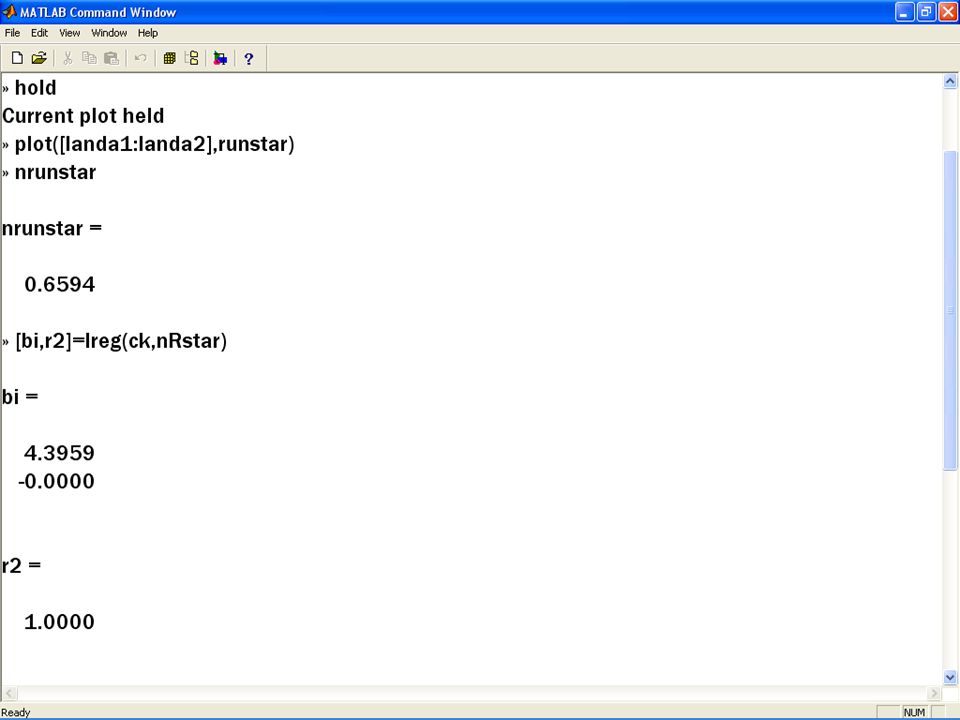
Task: Cut selection with the scissors icon
Action: 67,58
